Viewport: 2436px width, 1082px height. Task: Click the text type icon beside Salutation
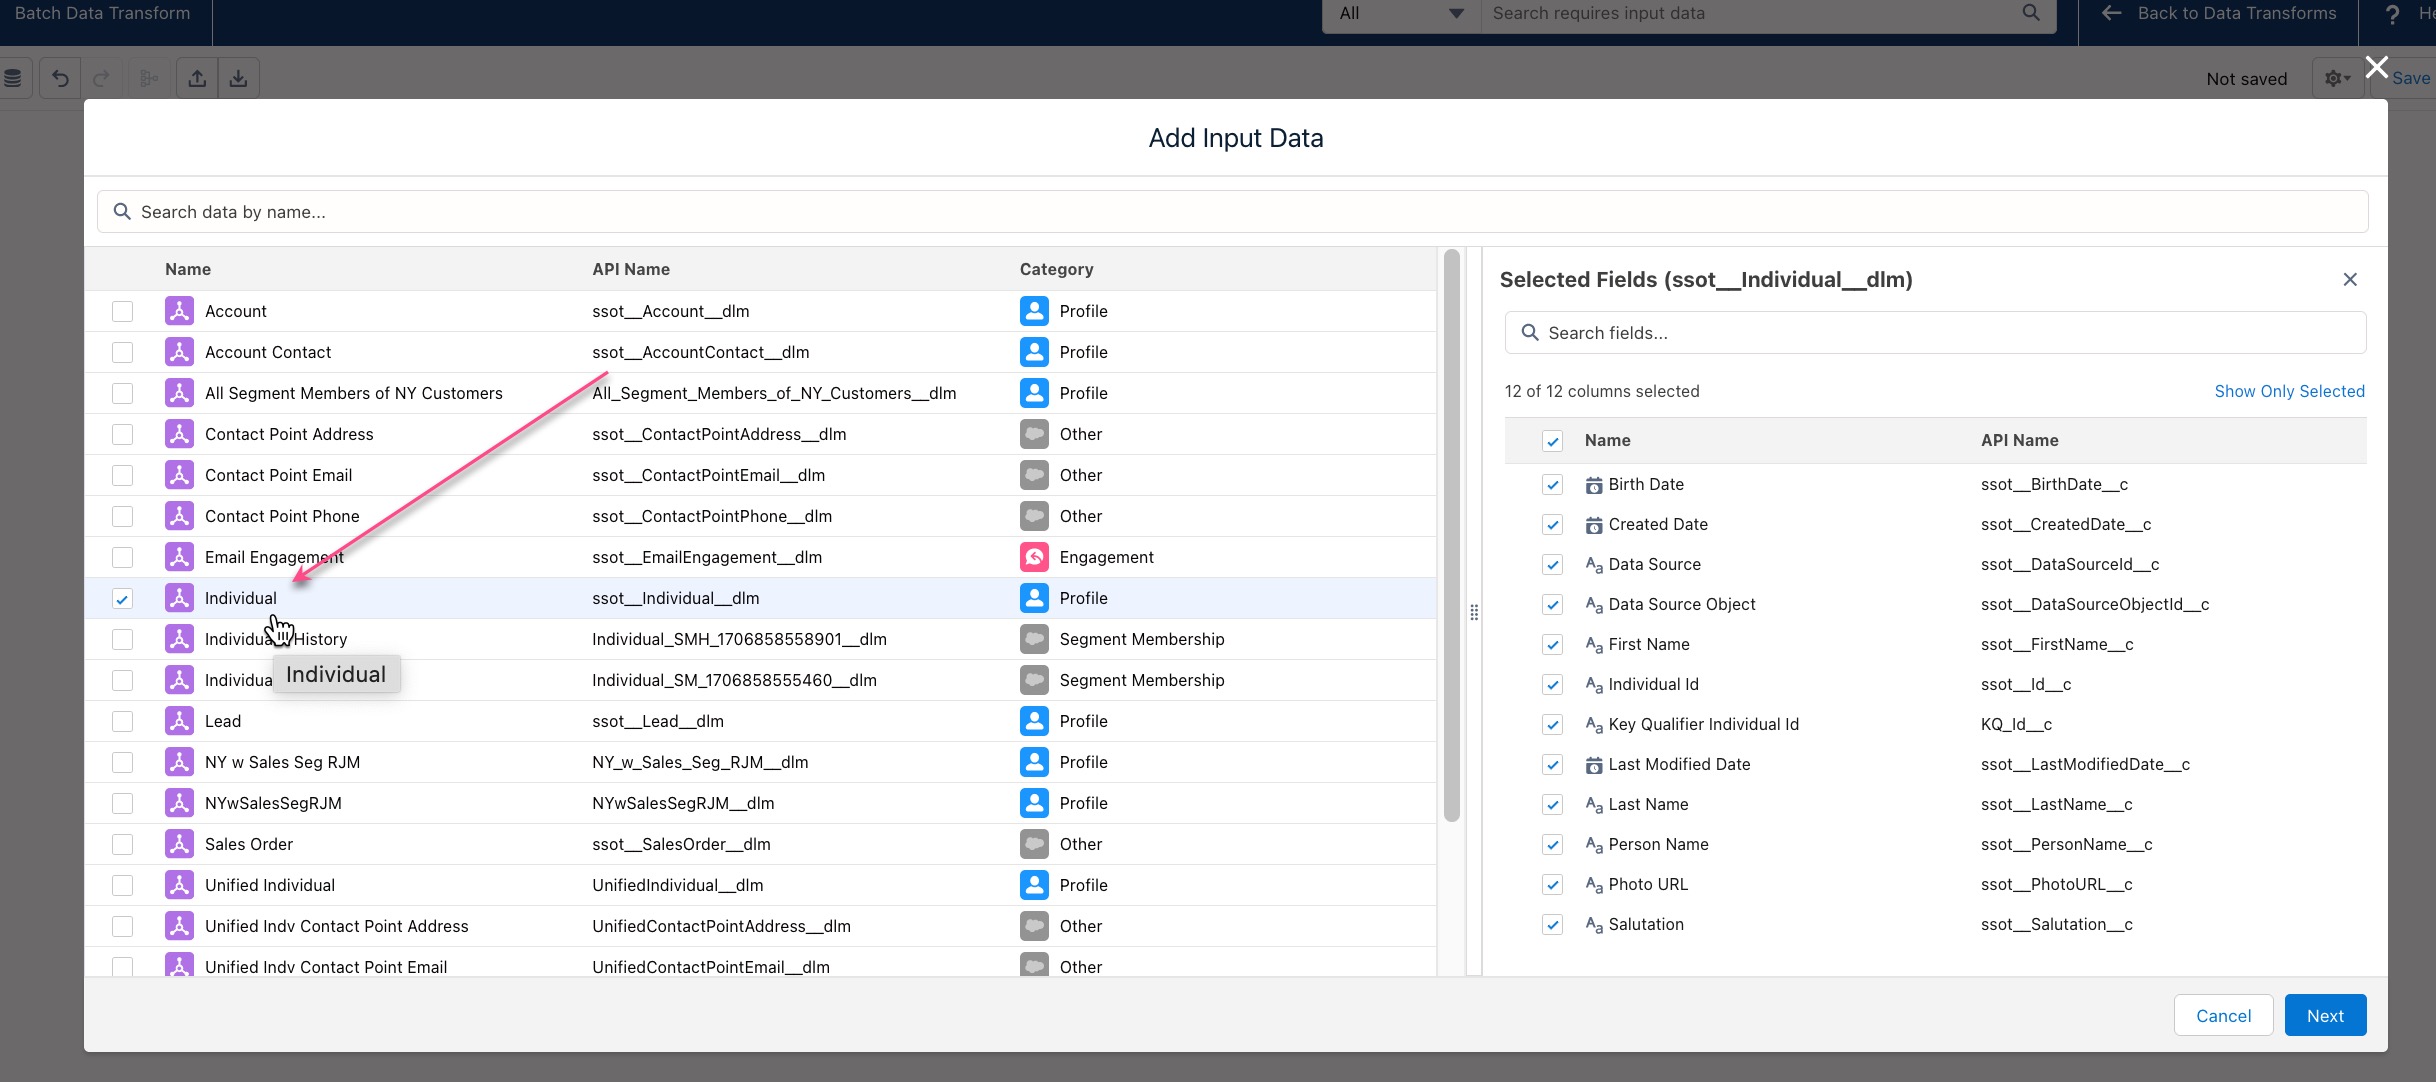point(1594,925)
